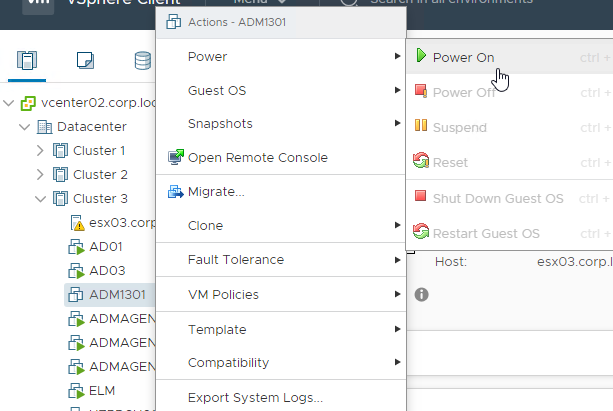Image resolution: width=613 pixels, height=411 pixels.
Task: Switch to the Storage view icon
Action: click(143, 61)
